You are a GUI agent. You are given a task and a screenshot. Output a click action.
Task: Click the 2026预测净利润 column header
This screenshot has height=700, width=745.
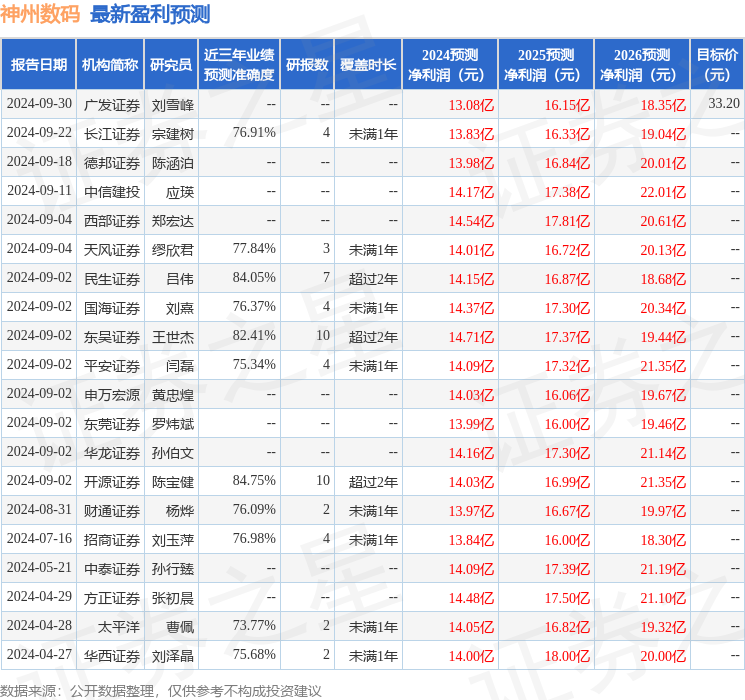pos(642,65)
